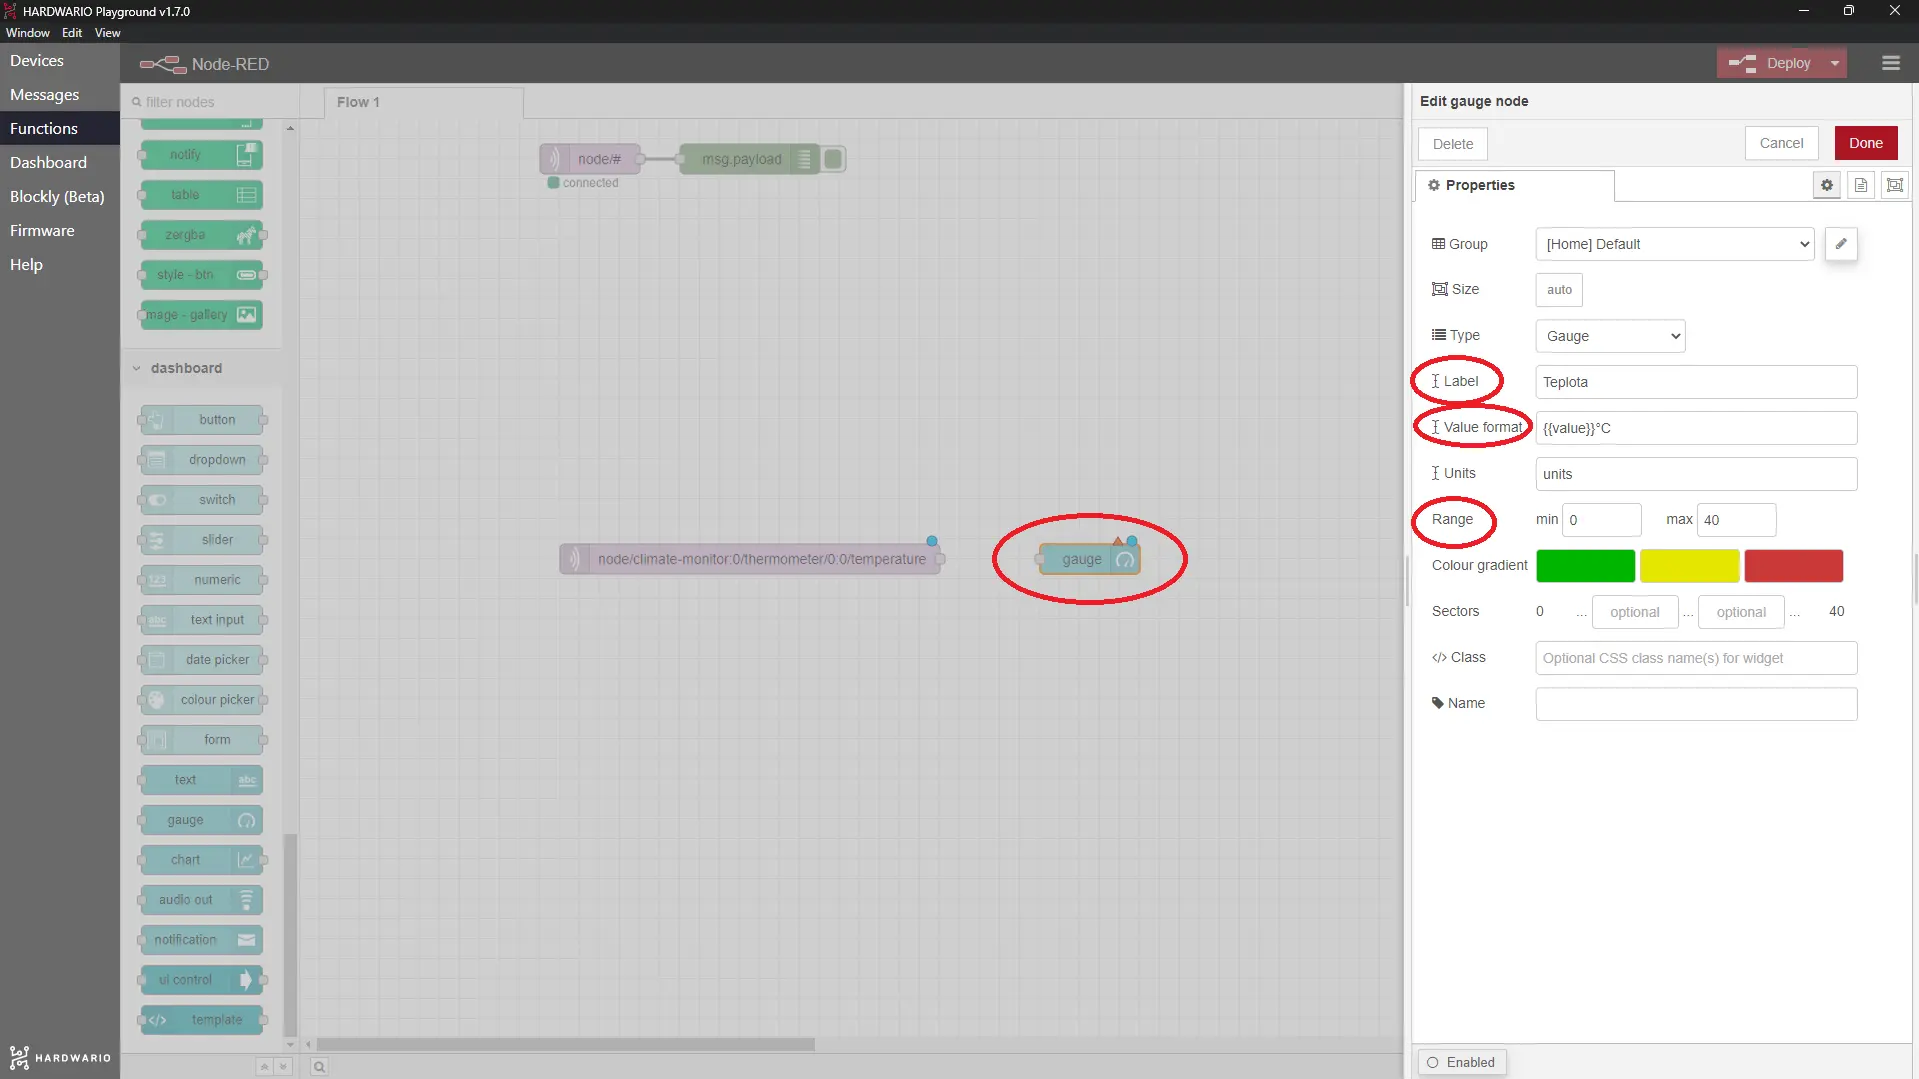Switch to the Flow 1 tab

pyautogui.click(x=424, y=102)
